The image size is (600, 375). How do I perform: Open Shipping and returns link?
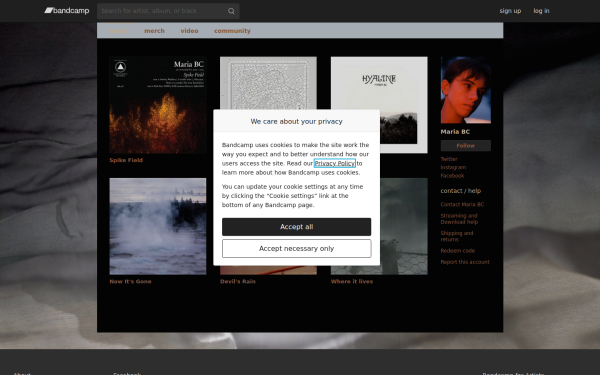[x=457, y=236]
